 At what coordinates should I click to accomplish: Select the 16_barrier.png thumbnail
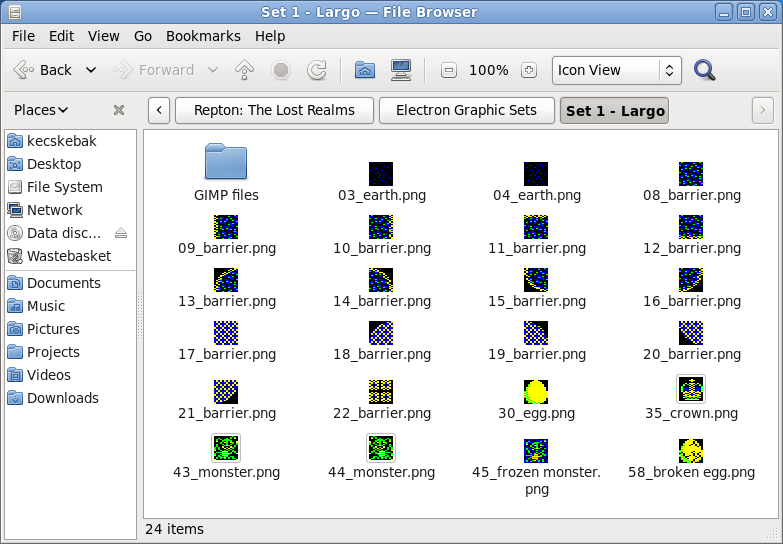[691, 280]
